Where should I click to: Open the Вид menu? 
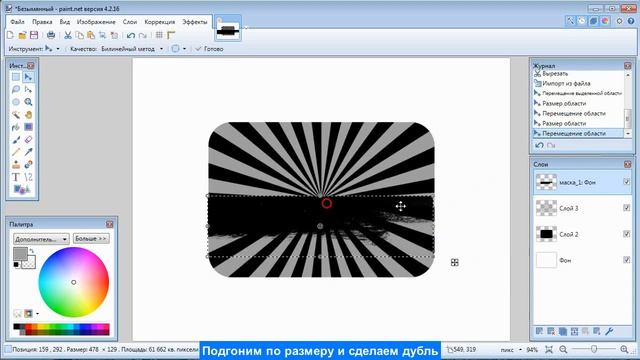tap(64, 22)
